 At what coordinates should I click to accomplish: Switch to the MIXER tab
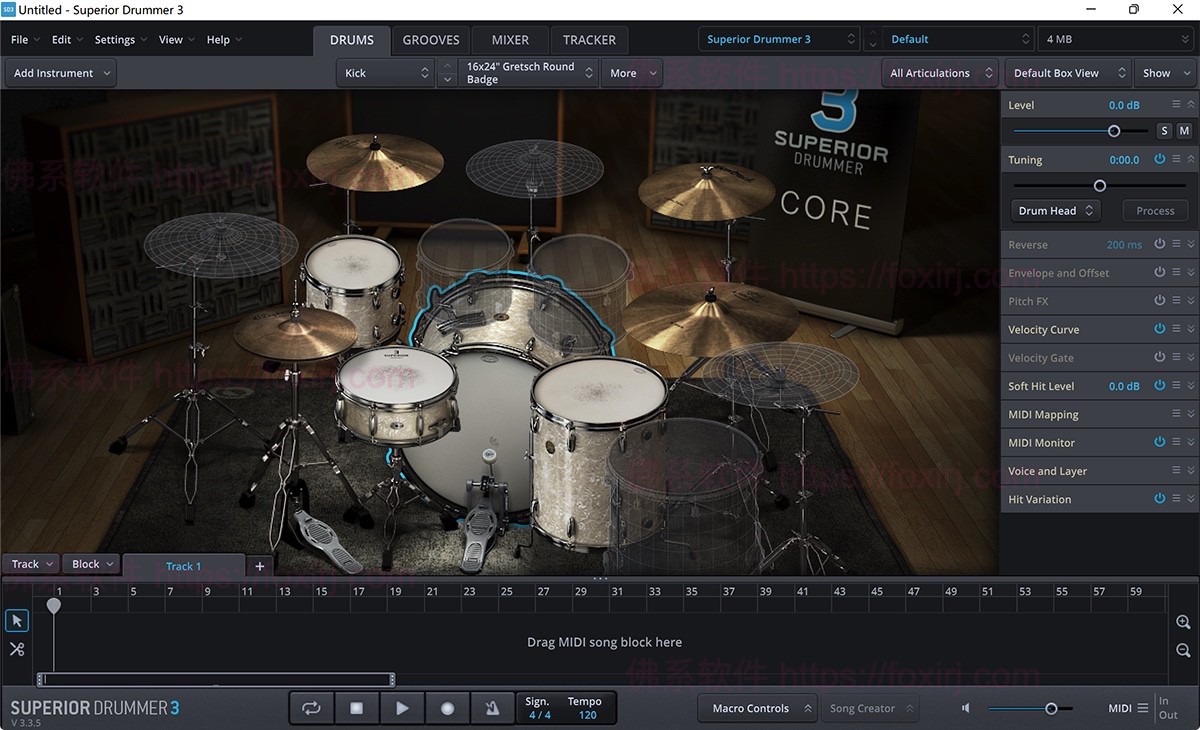click(509, 39)
